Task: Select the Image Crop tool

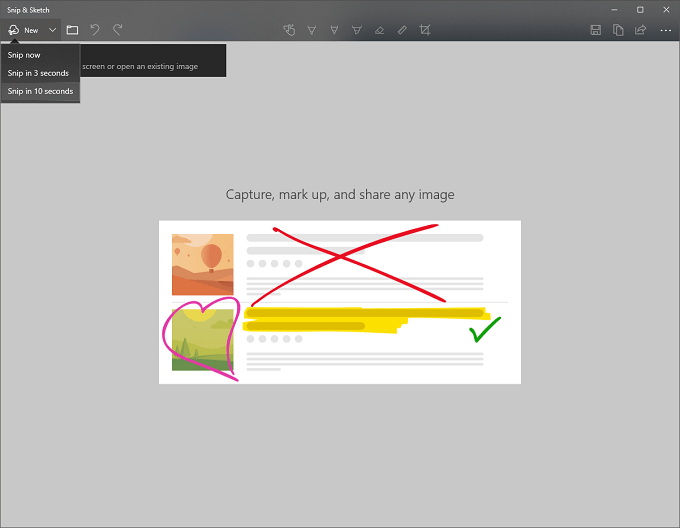Action: click(x=425, y=30)
